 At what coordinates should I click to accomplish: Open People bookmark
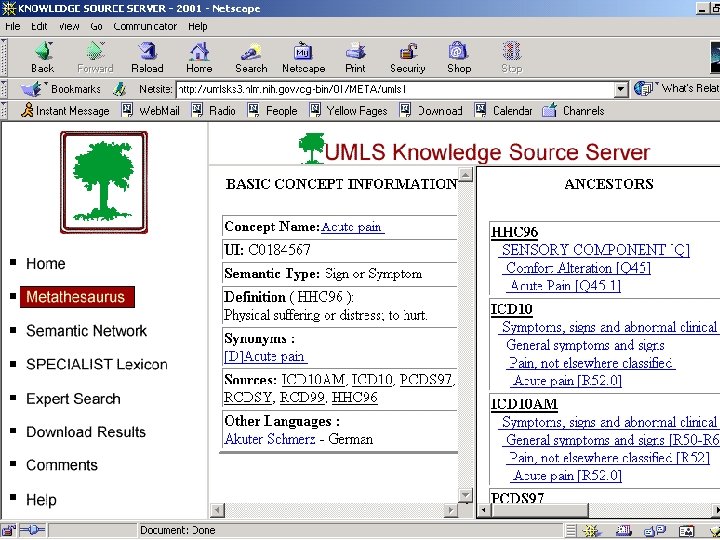tap(273, 111)
